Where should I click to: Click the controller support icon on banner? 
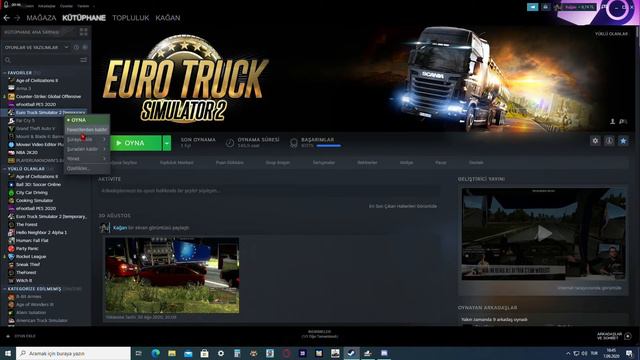[x=623, y=121]
